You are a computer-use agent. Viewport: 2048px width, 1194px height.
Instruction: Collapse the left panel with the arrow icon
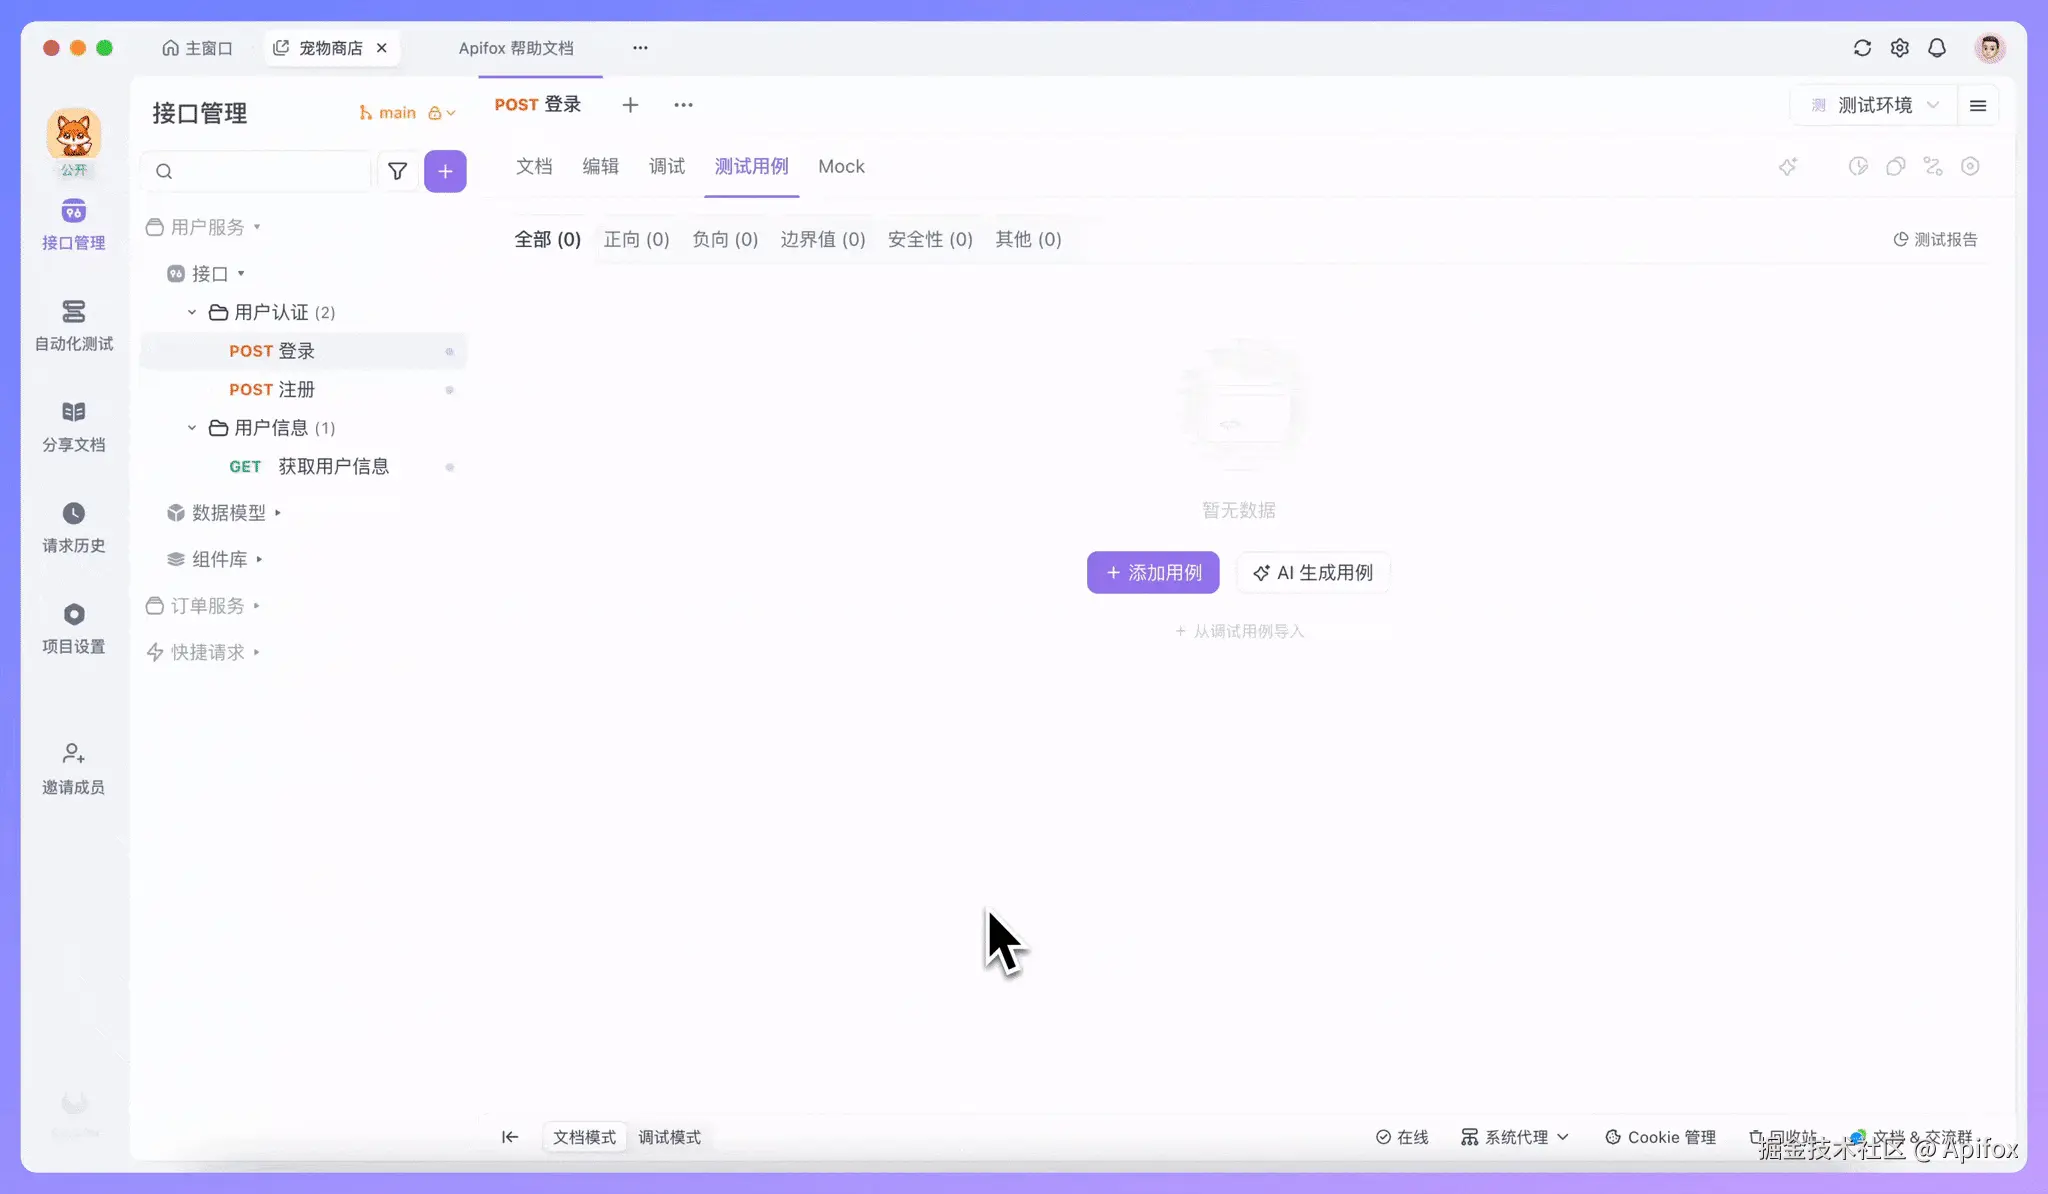click(510, 1137)
